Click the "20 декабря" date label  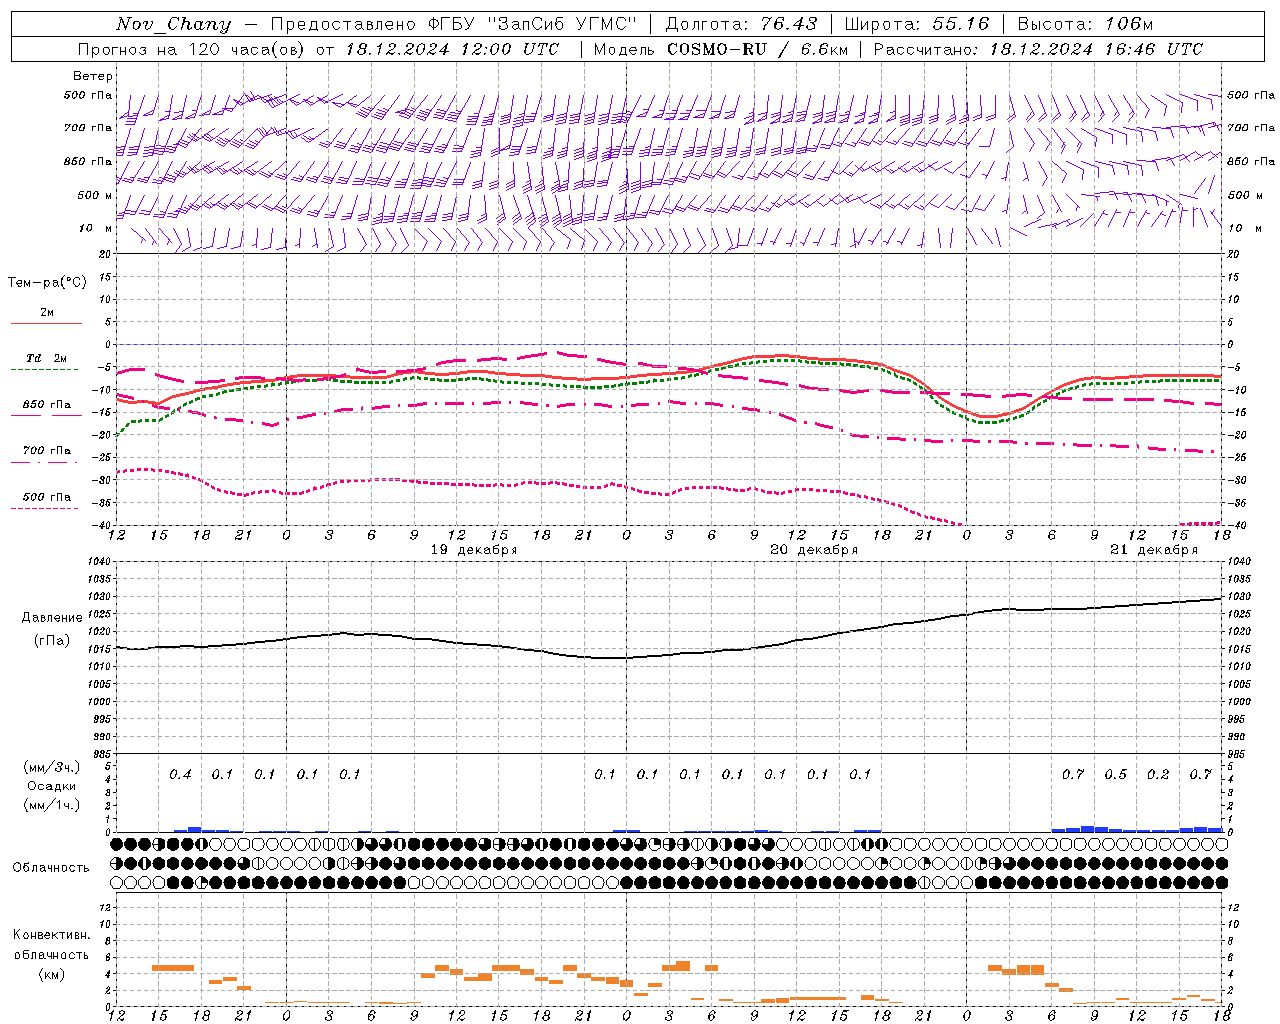(x=814, y=550)
